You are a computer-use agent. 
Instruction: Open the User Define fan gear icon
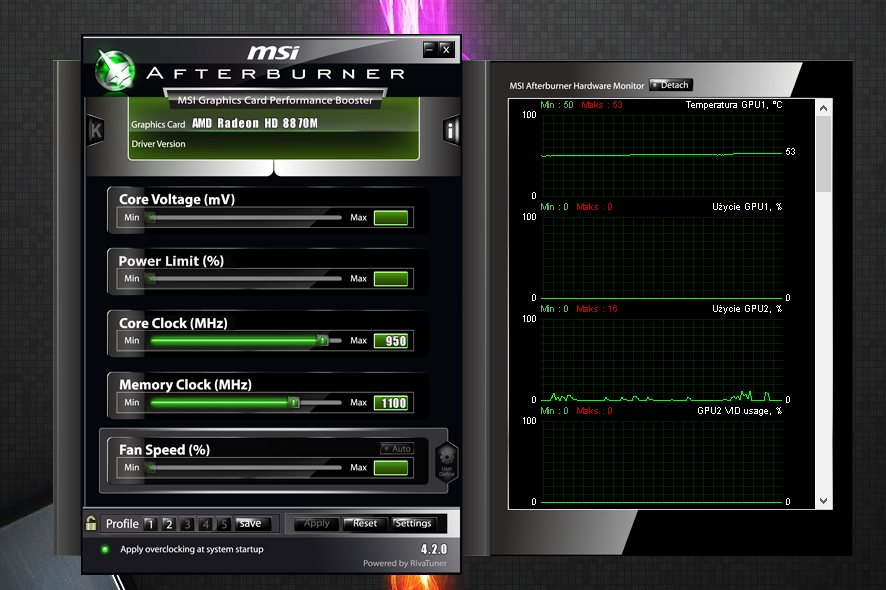pyautogui.click(x=446, y=462)
